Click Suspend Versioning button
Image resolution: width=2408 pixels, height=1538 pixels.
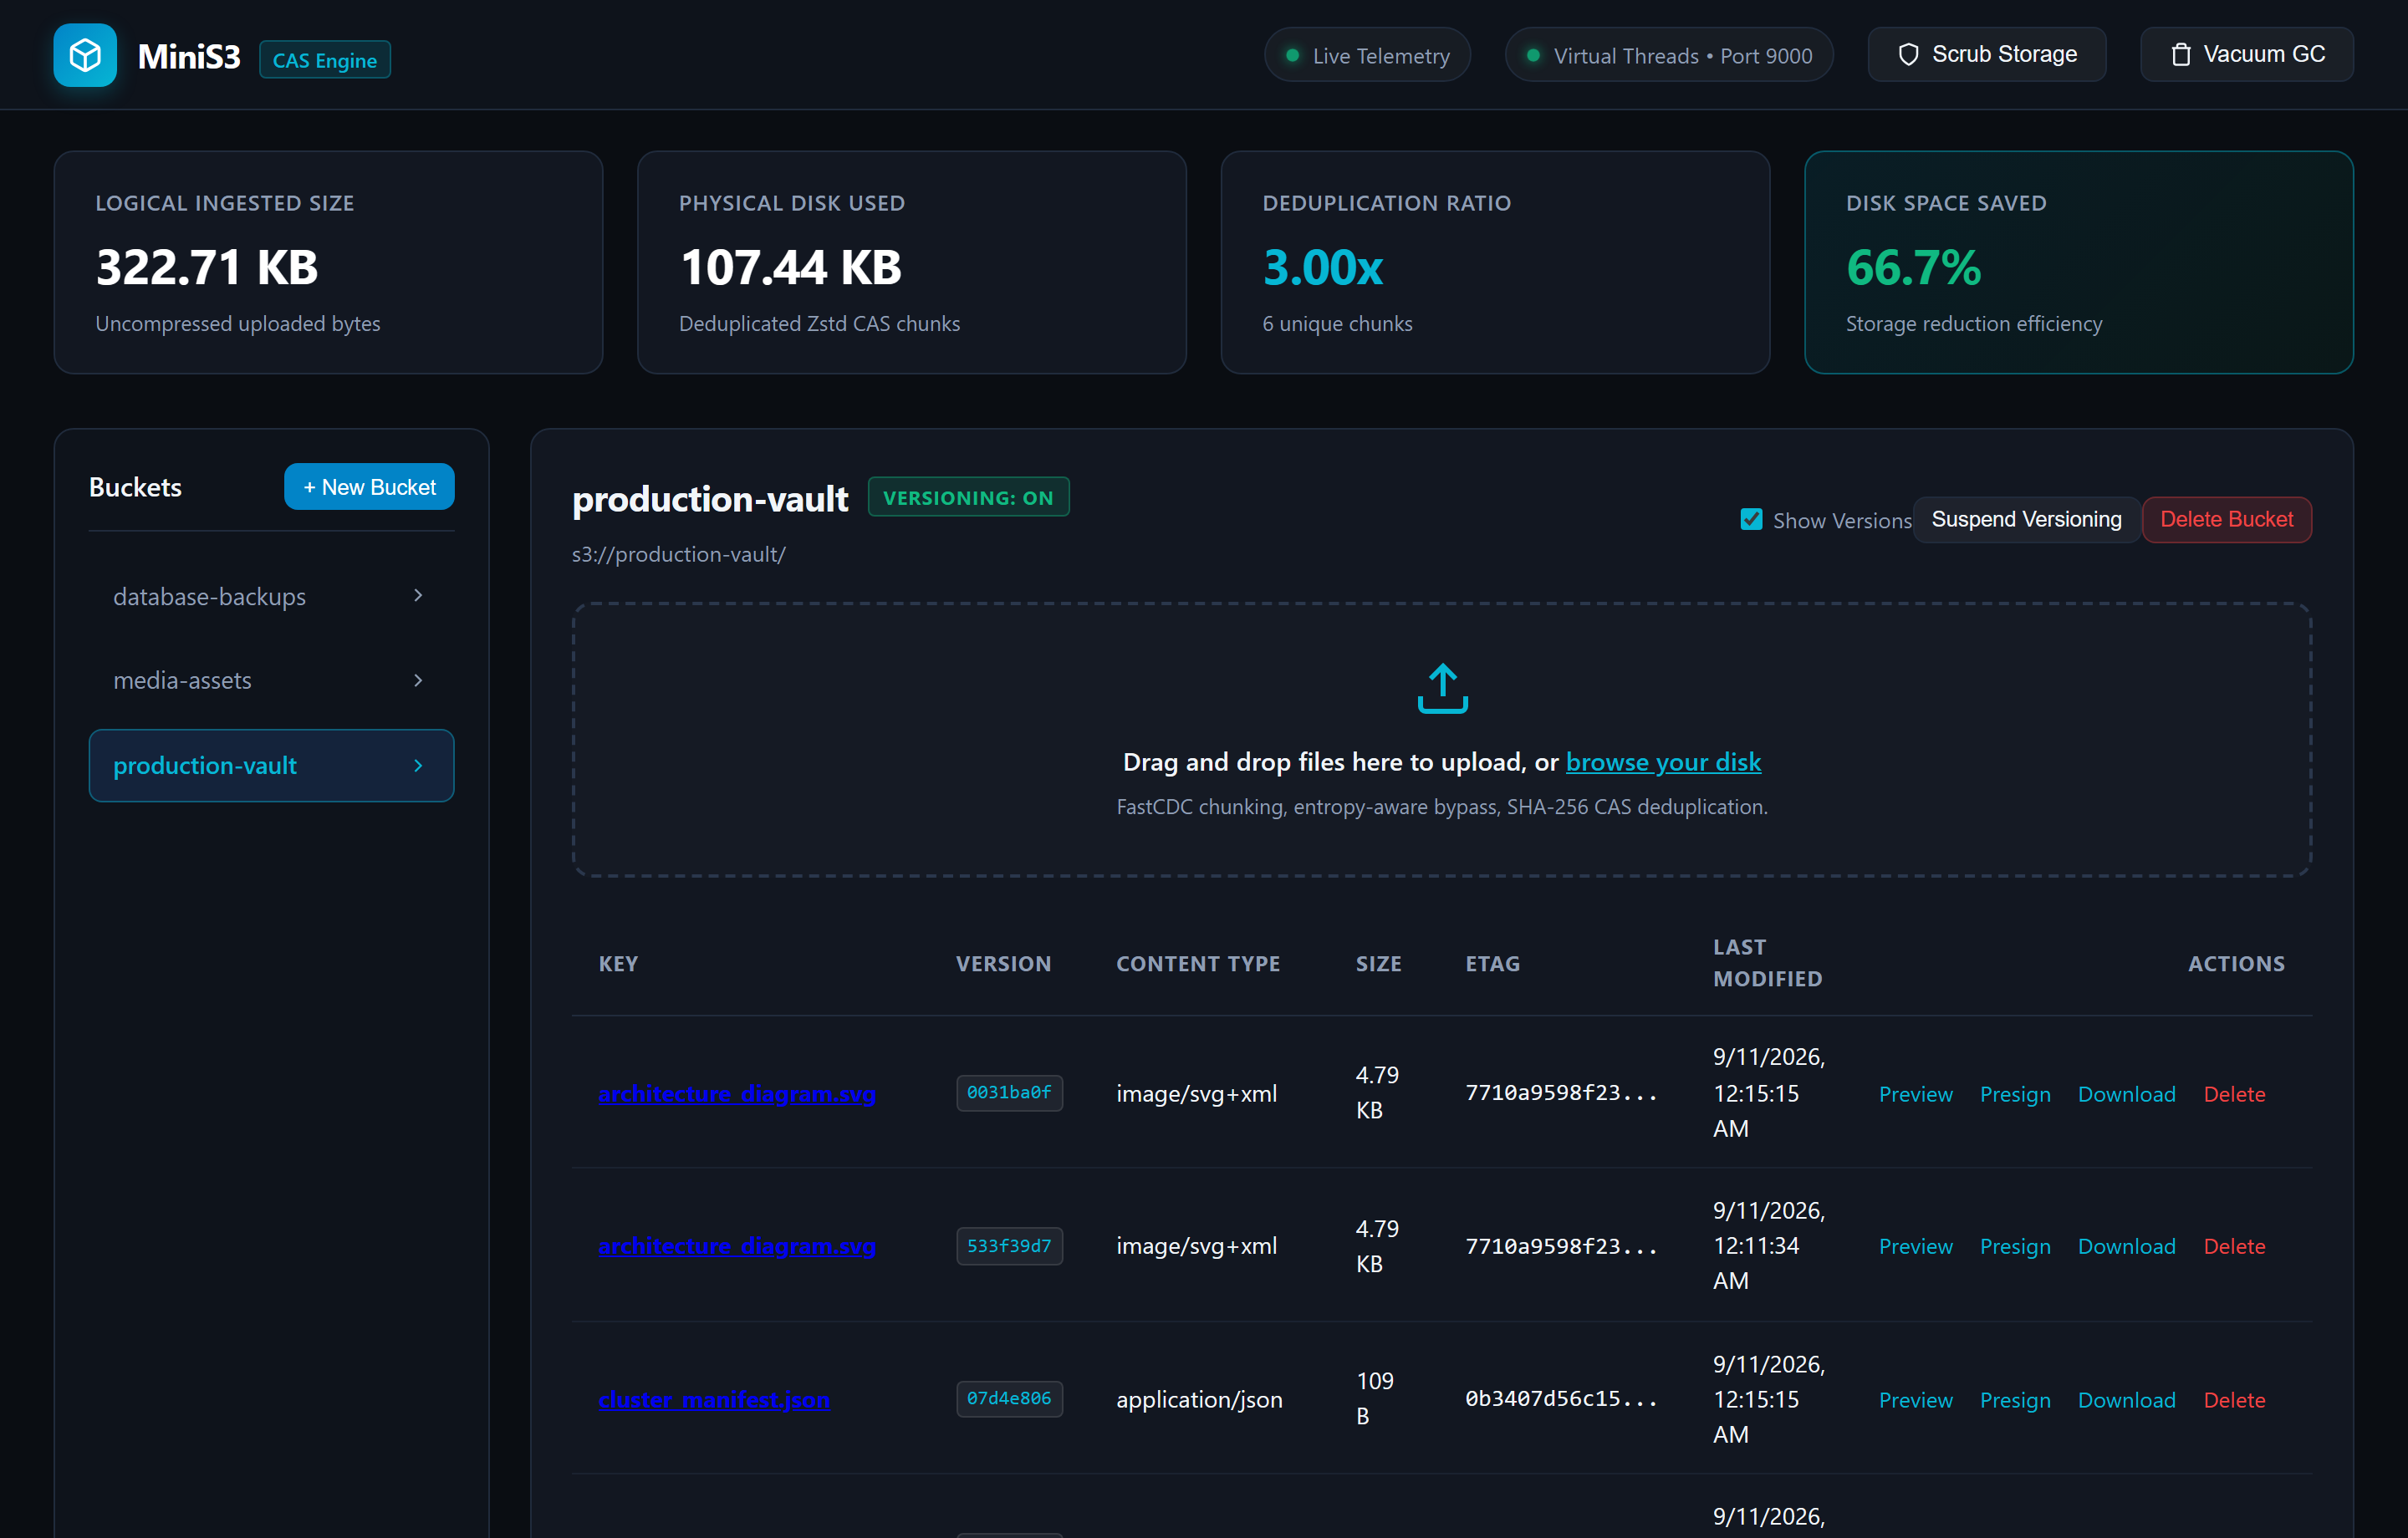coord(2026,519)
